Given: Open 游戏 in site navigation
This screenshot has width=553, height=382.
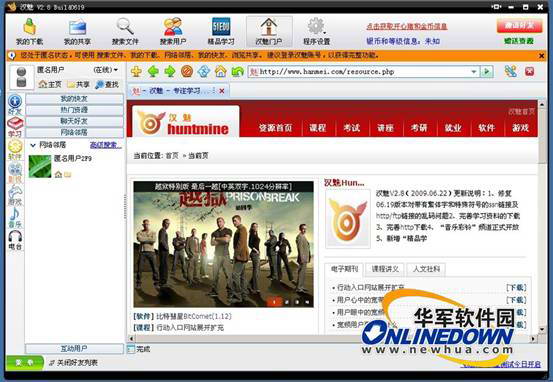Looking at the screenshot, I should (x=521, y=128).
